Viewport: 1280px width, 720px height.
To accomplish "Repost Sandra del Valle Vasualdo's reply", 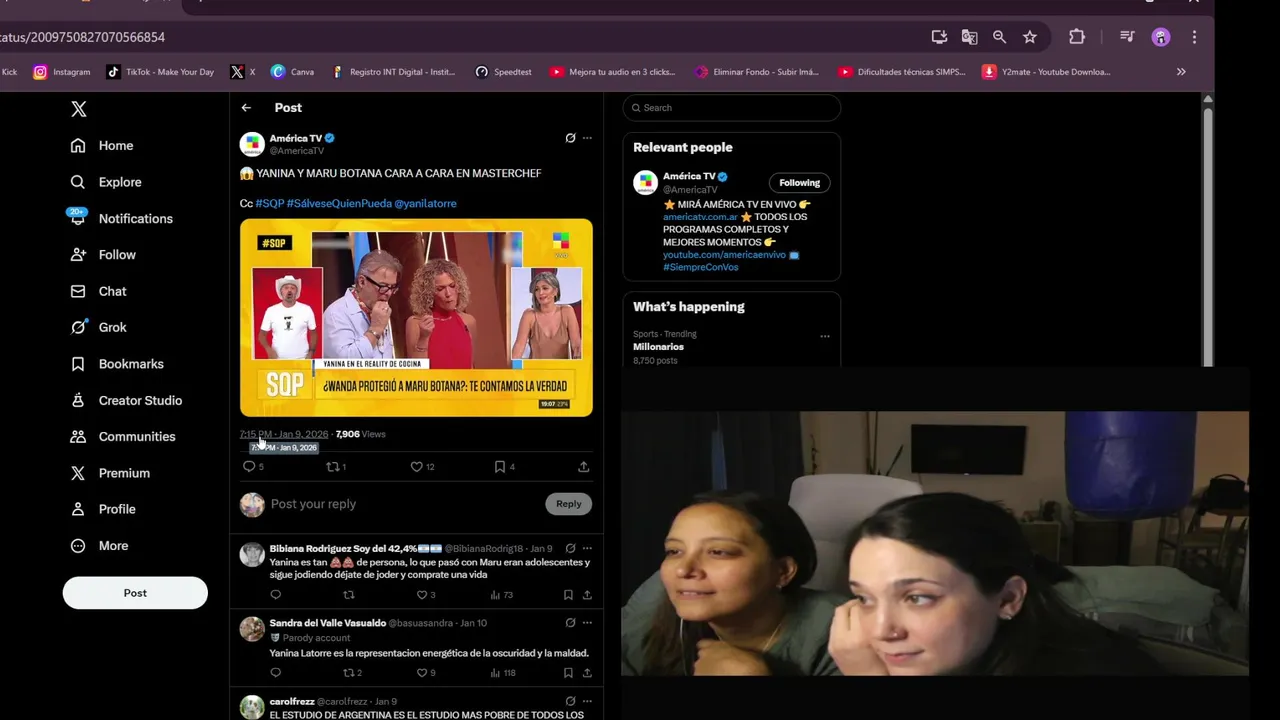I will (349, 673).
